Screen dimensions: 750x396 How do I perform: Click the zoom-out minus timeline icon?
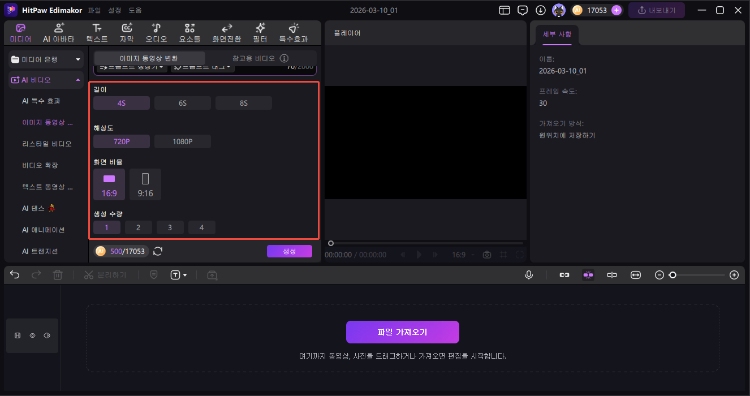click(x=659, y=275)
